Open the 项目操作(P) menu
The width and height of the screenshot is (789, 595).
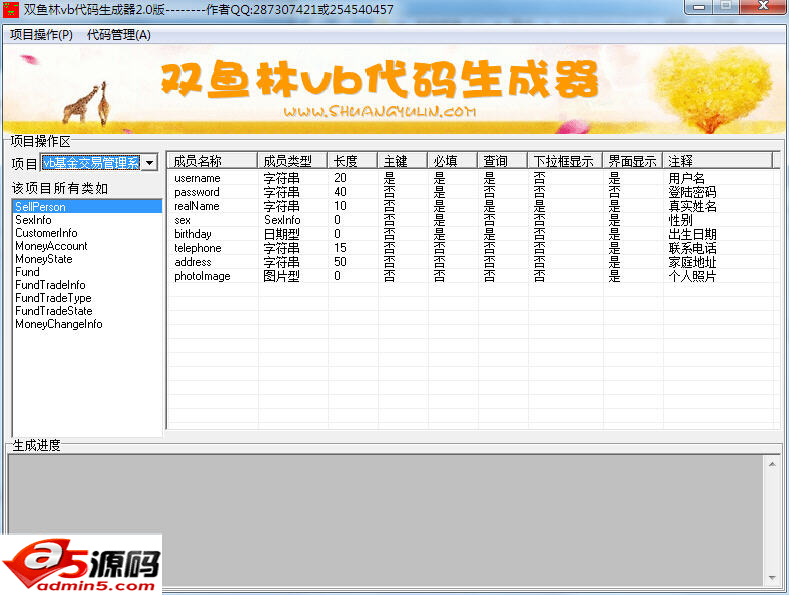point(41,35)
